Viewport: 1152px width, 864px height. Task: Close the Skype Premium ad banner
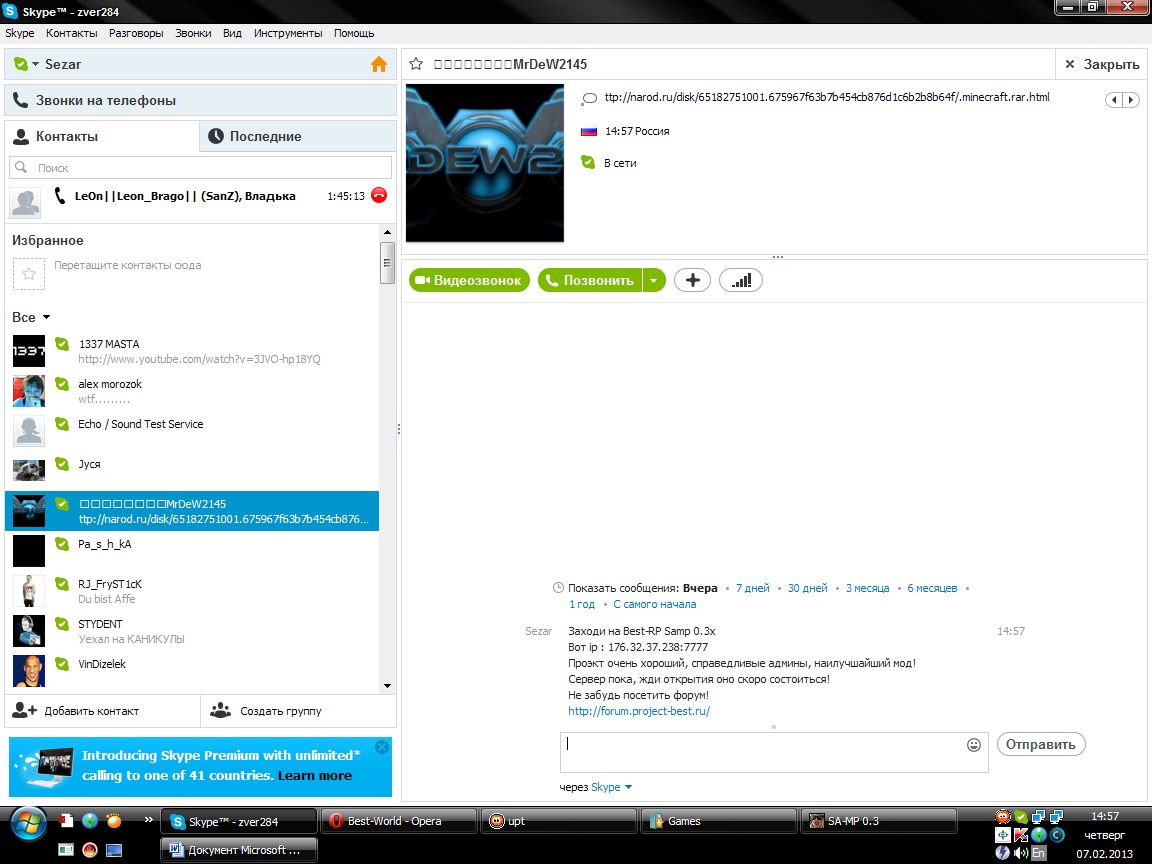[x=381, y=747]
